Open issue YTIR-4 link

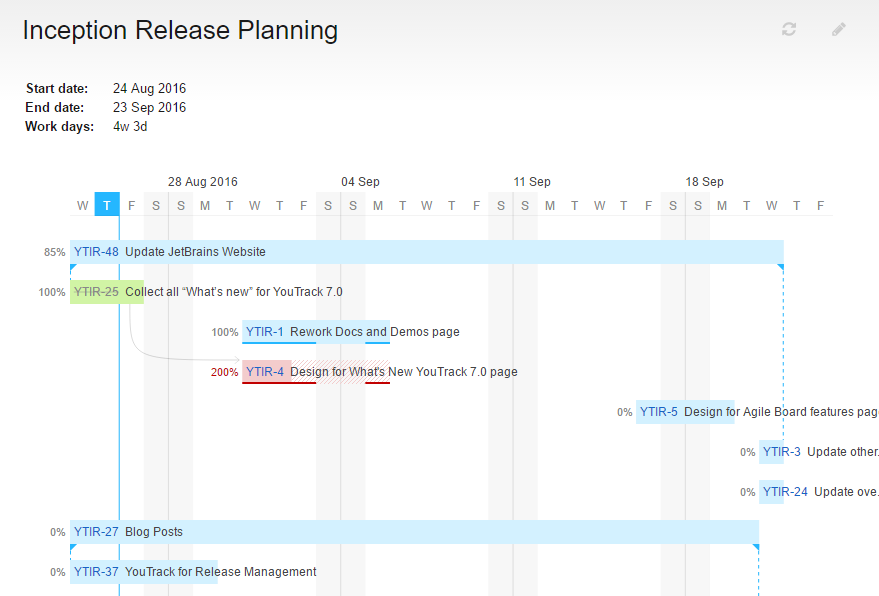263,372
